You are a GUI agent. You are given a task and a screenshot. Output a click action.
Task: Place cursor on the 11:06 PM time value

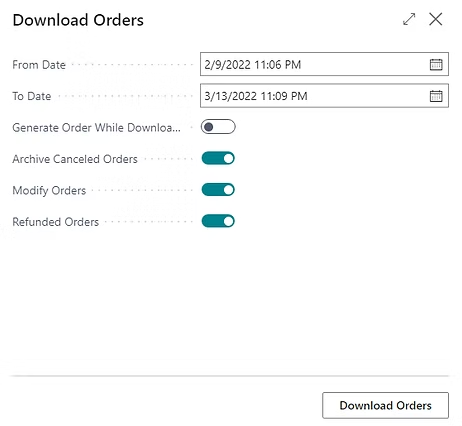(x=278, y=65)
